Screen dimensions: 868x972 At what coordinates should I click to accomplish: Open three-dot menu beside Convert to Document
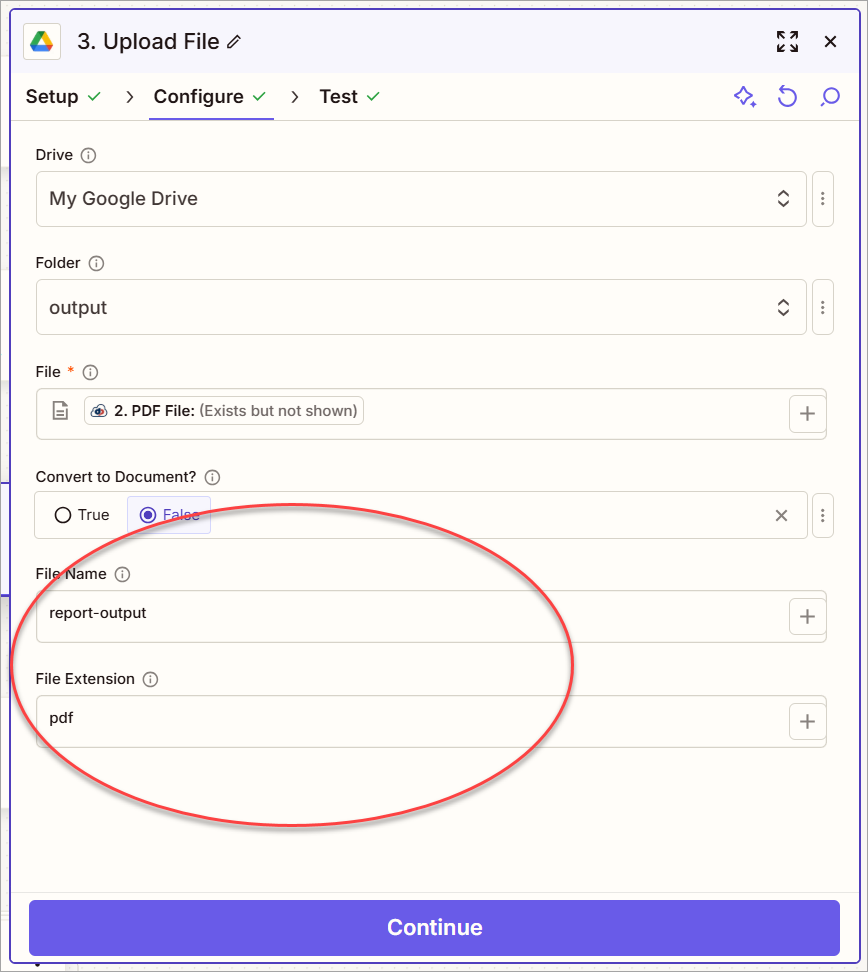[x=822, y=515]
